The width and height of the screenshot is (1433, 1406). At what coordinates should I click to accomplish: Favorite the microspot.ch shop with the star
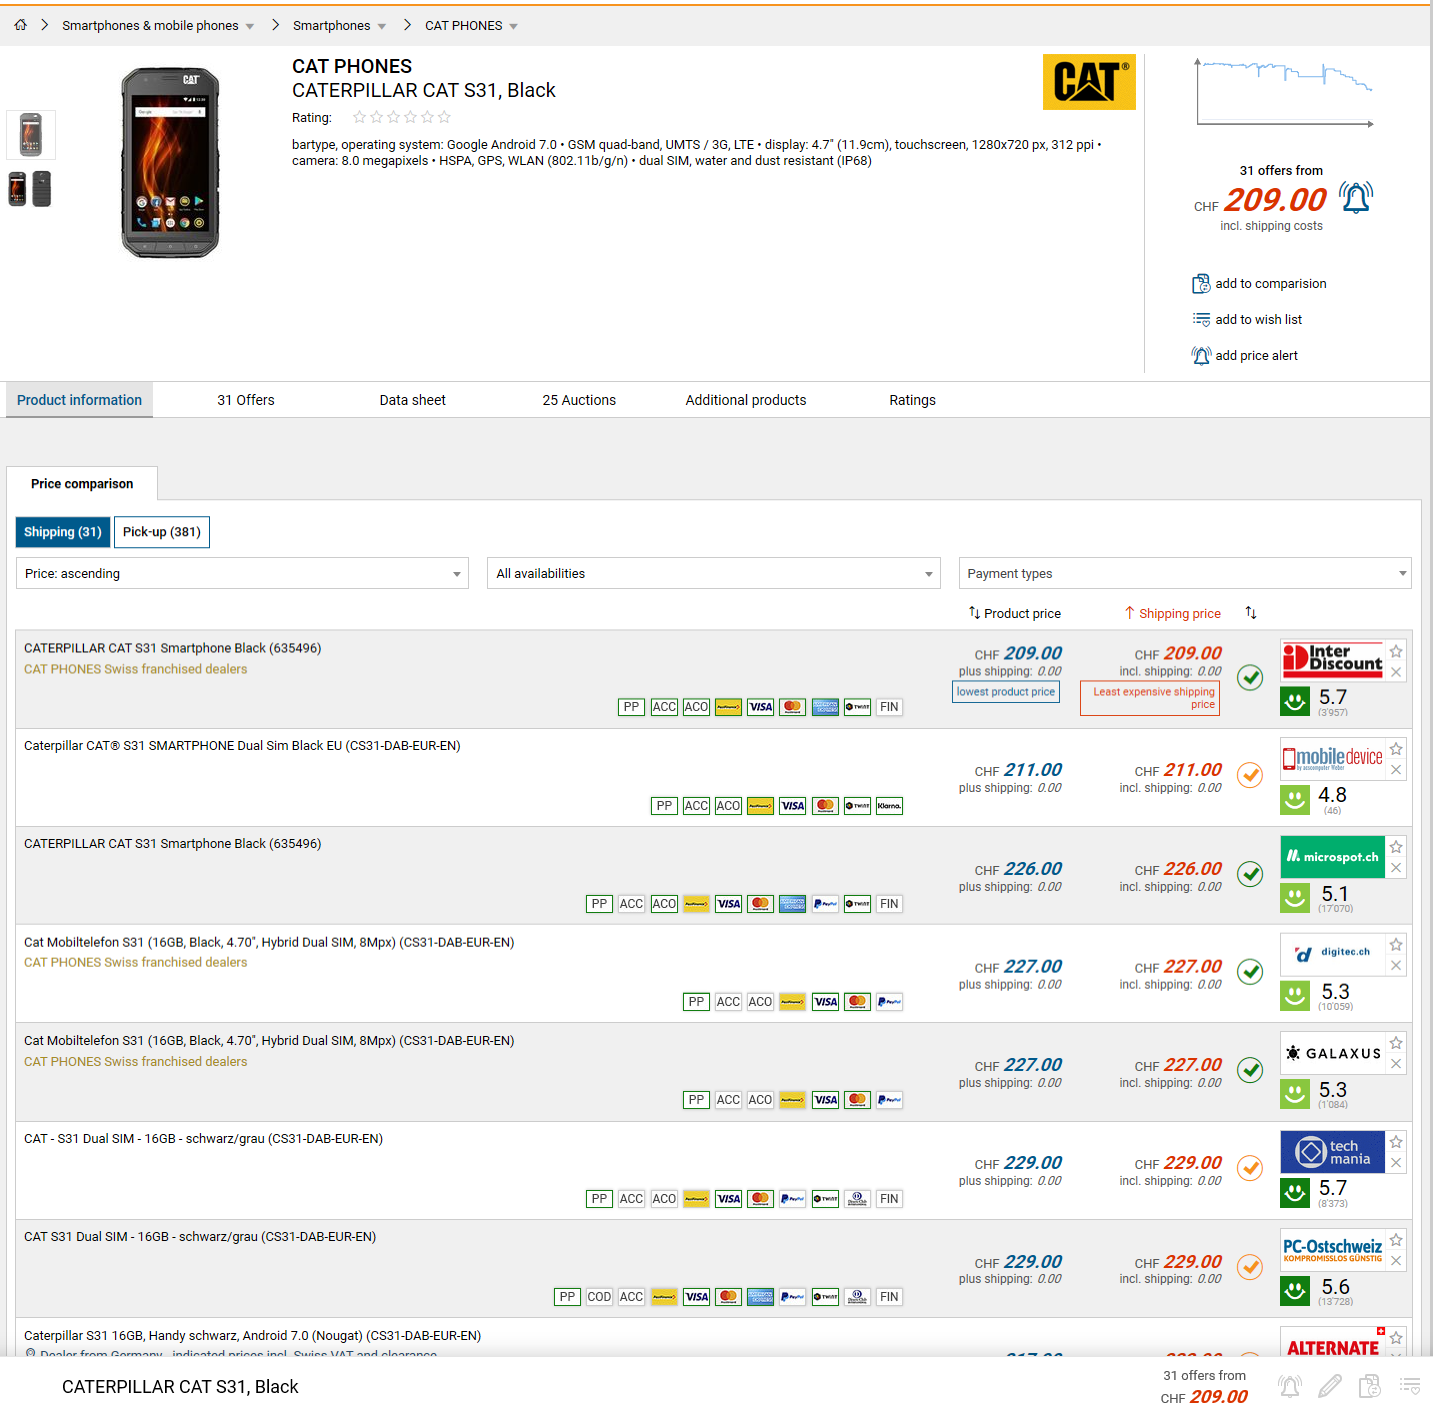[x=1396, y=846]
